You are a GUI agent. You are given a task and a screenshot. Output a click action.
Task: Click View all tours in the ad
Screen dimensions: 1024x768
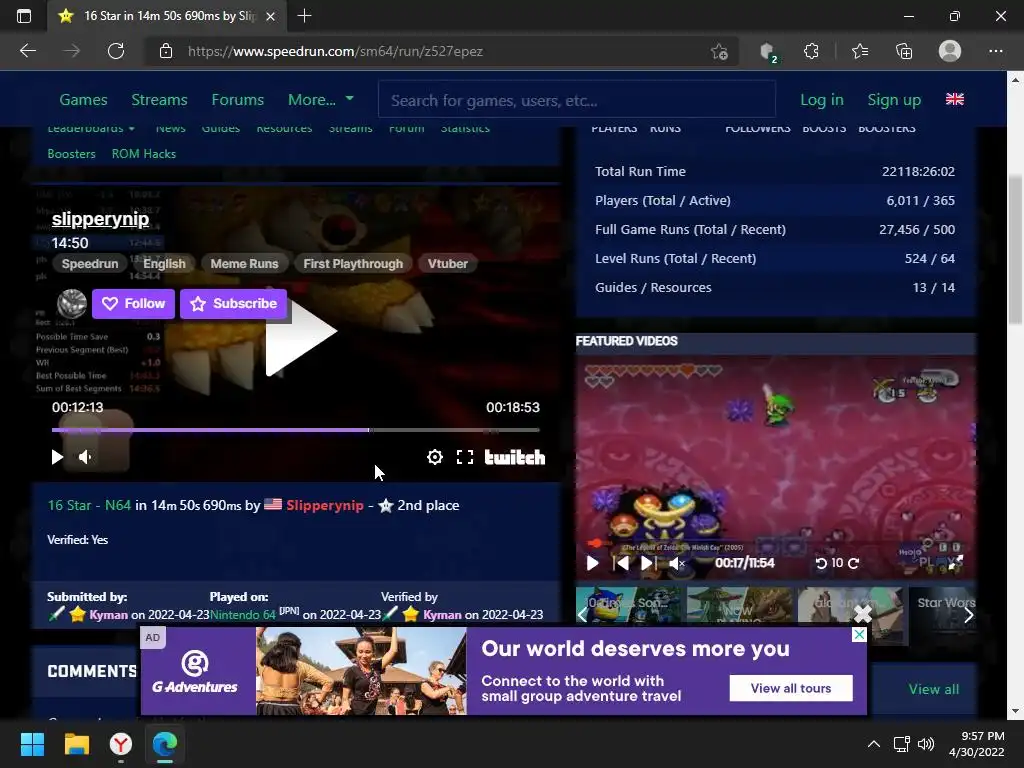pos(791,688)
